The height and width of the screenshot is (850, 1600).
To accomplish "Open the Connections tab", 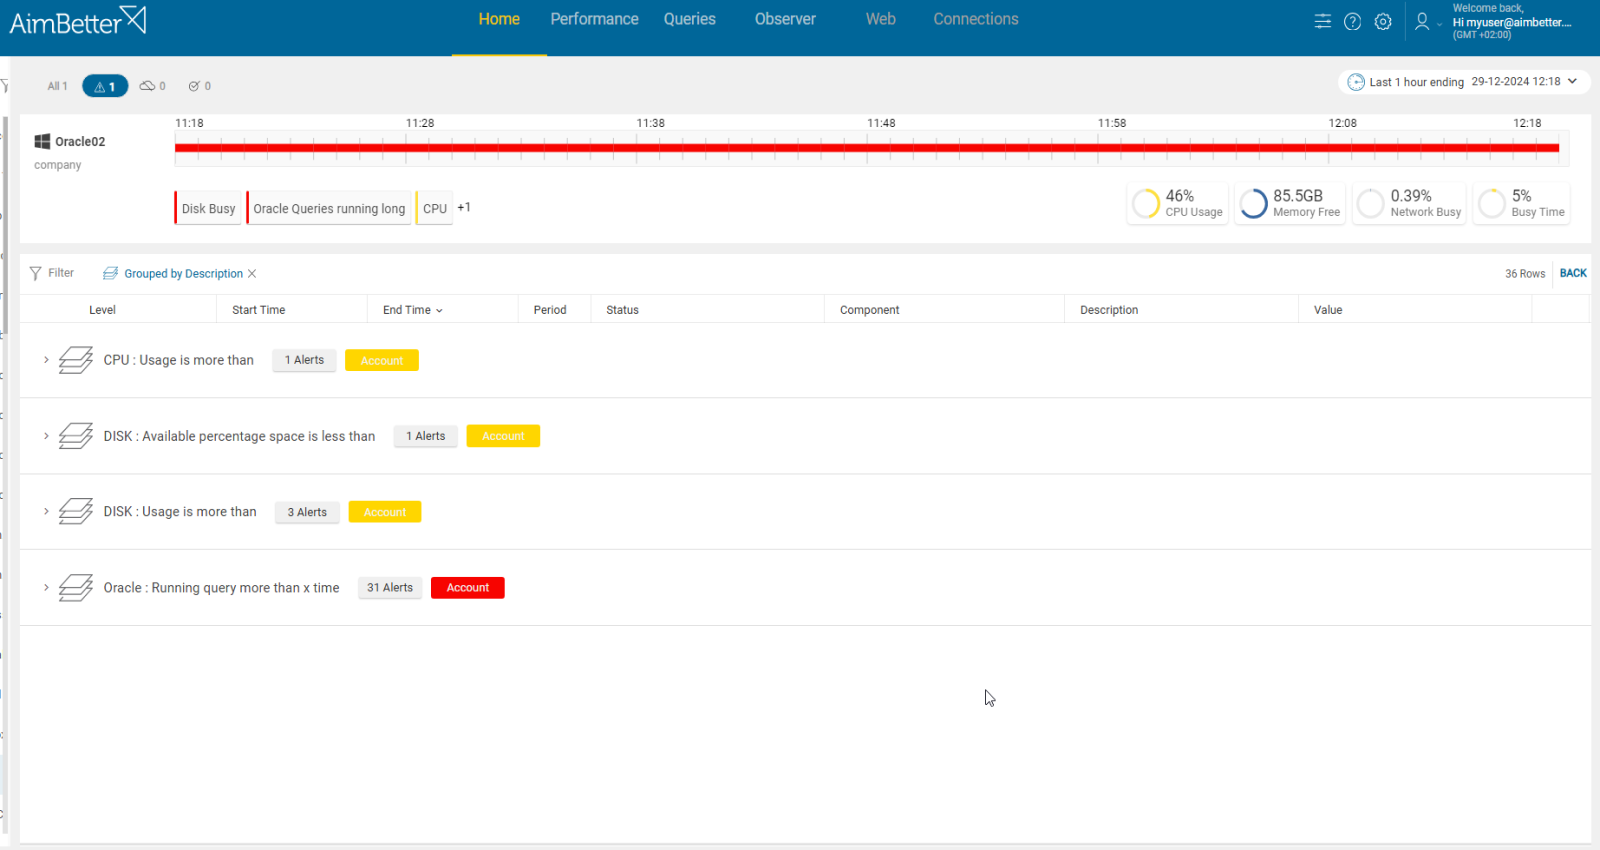I will tap(976, 19).
